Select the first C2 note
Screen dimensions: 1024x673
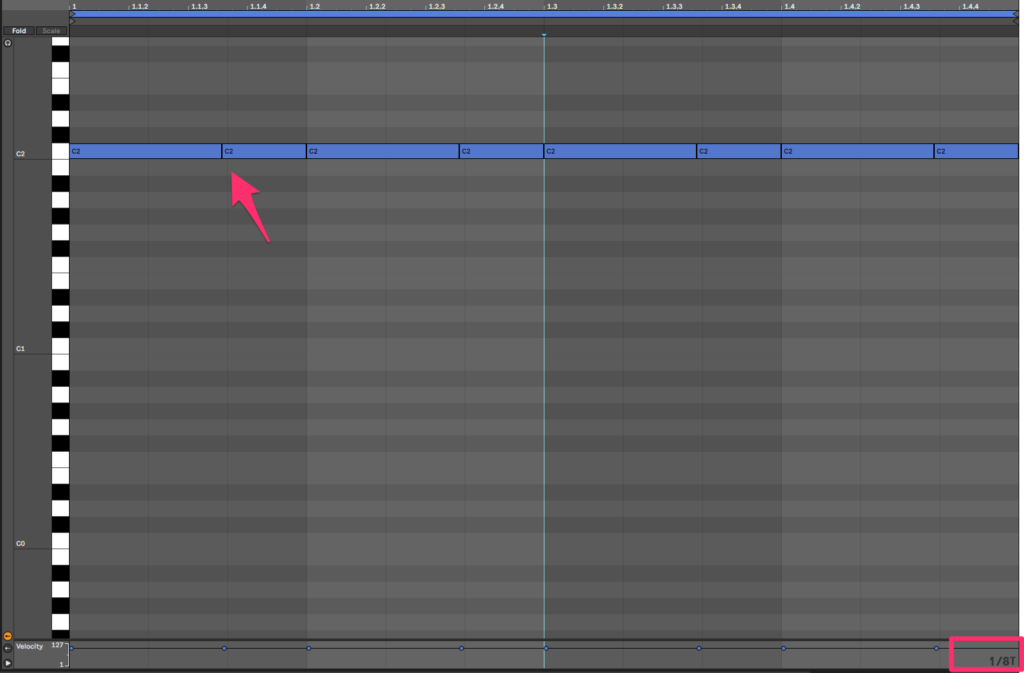146,151
